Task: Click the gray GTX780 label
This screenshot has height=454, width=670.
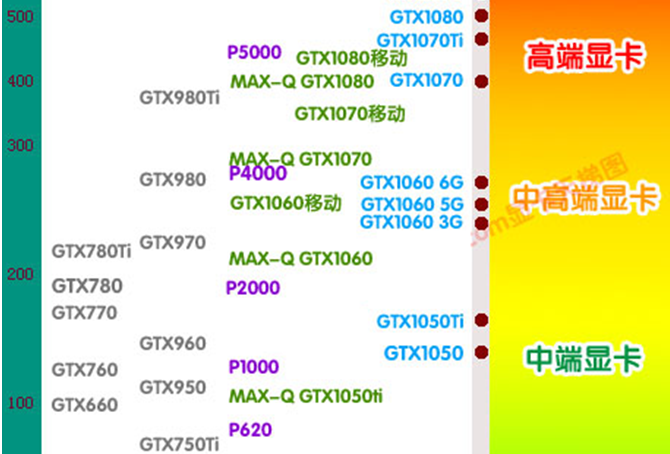Action: [87, 286]
